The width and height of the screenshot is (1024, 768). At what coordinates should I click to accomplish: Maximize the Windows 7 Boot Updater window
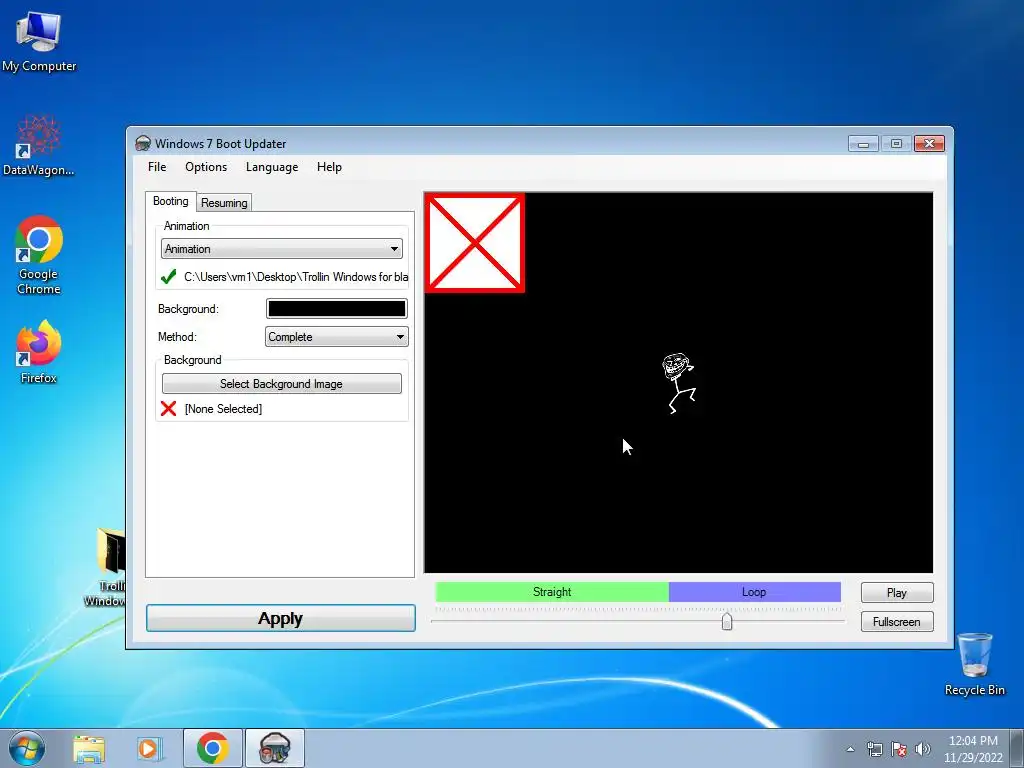896,144
